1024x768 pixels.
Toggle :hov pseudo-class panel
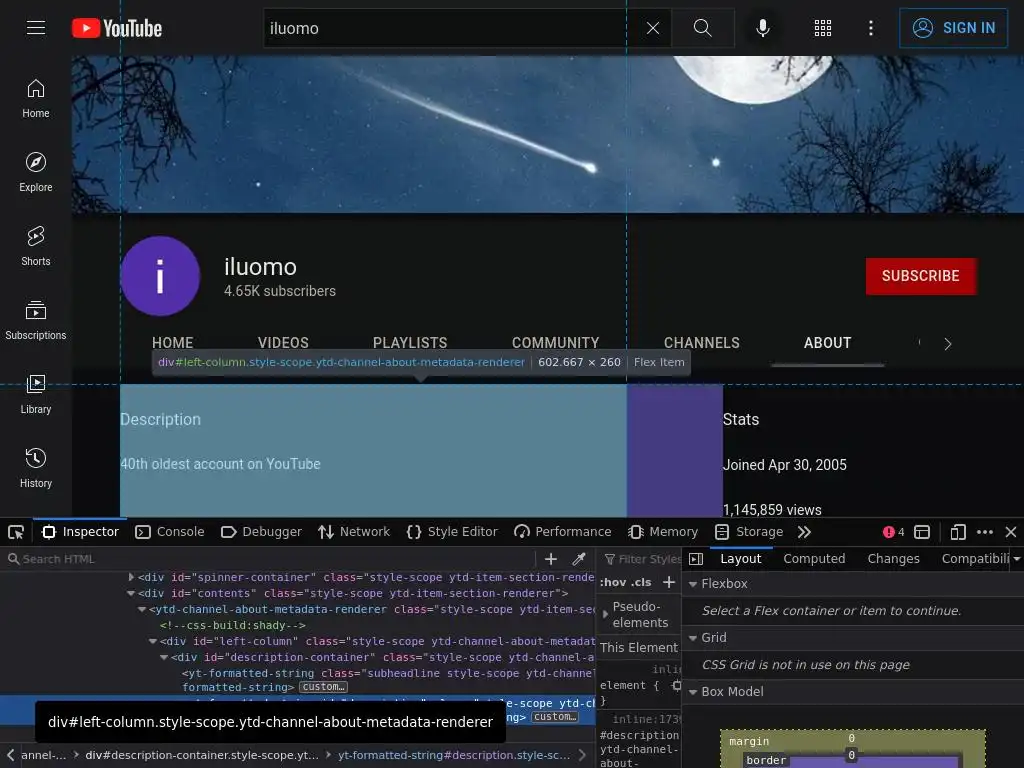coord(613,582)
